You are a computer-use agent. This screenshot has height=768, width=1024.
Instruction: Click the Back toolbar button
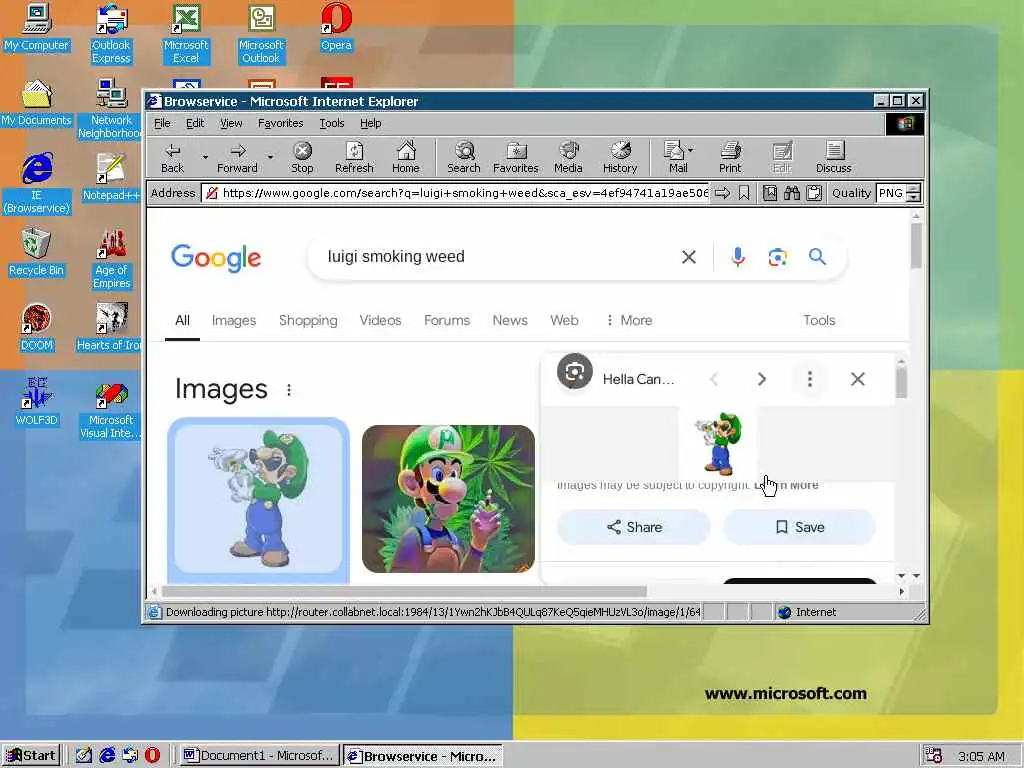(x=172, y=158)
